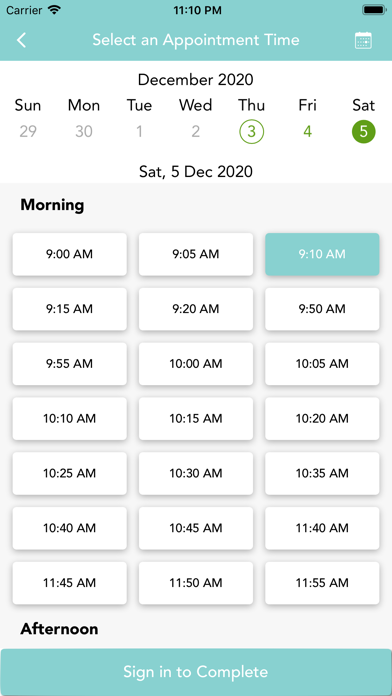Tap the Wi-Fi status bar icon
This screenshot has height=696, width=392.
[x=55, y=10]
